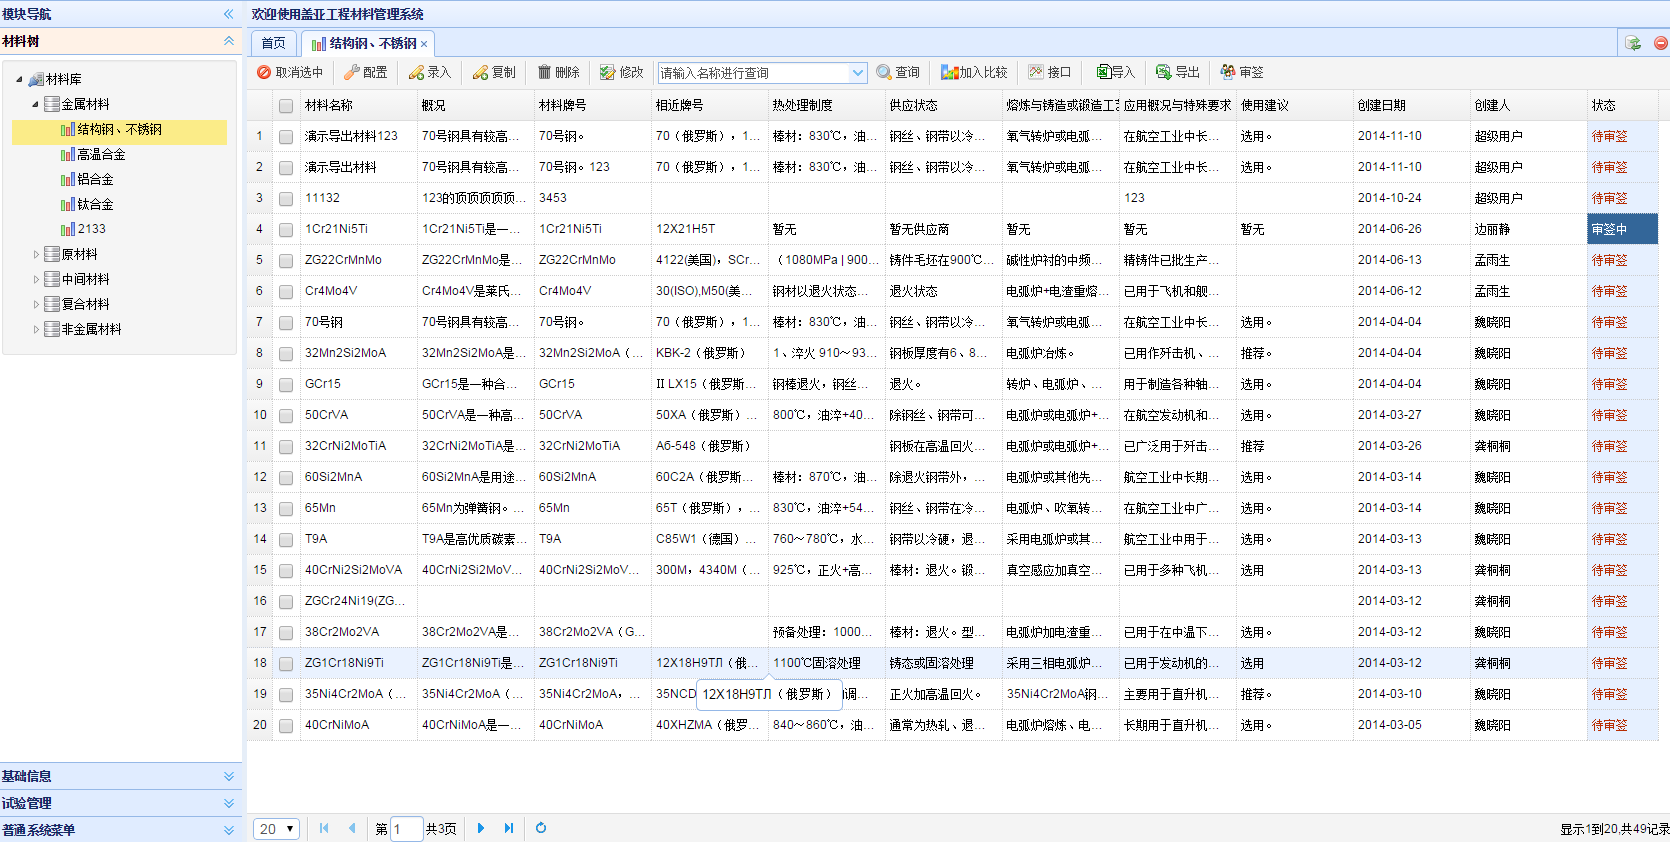Expand the 复合材料 tree node

coord(36,304)
